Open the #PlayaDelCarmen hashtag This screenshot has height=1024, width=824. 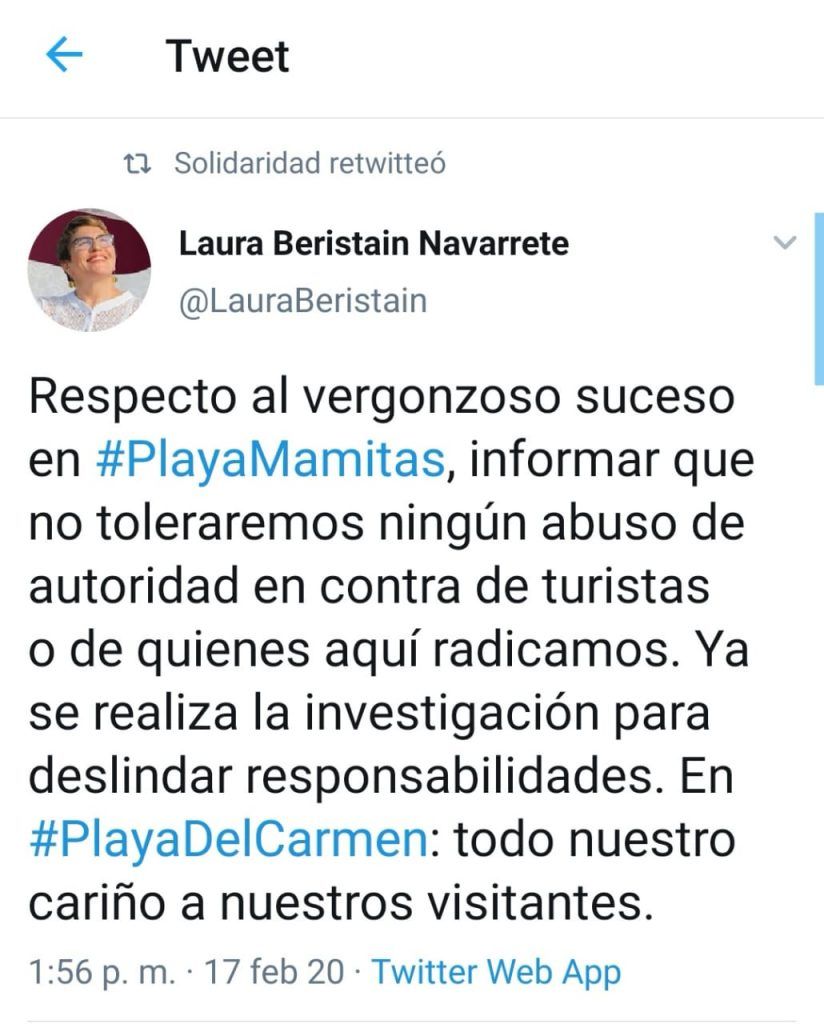click(x=229, y=840)
